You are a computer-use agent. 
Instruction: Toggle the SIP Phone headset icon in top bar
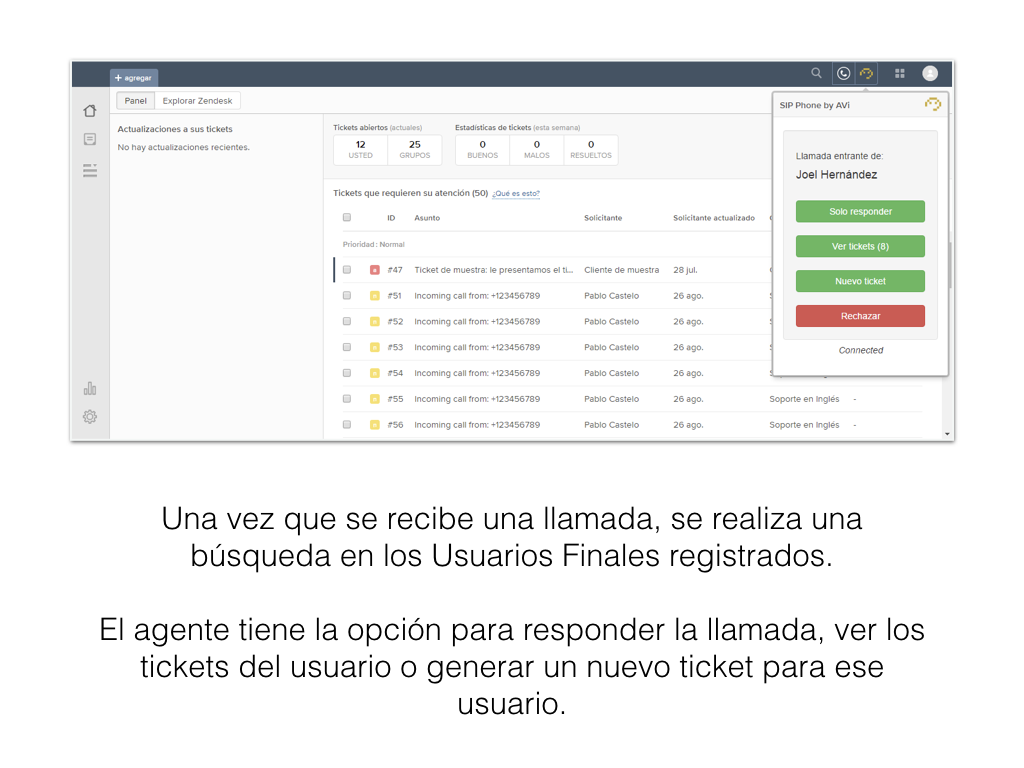pyautogui.click(x=867, y=73)
